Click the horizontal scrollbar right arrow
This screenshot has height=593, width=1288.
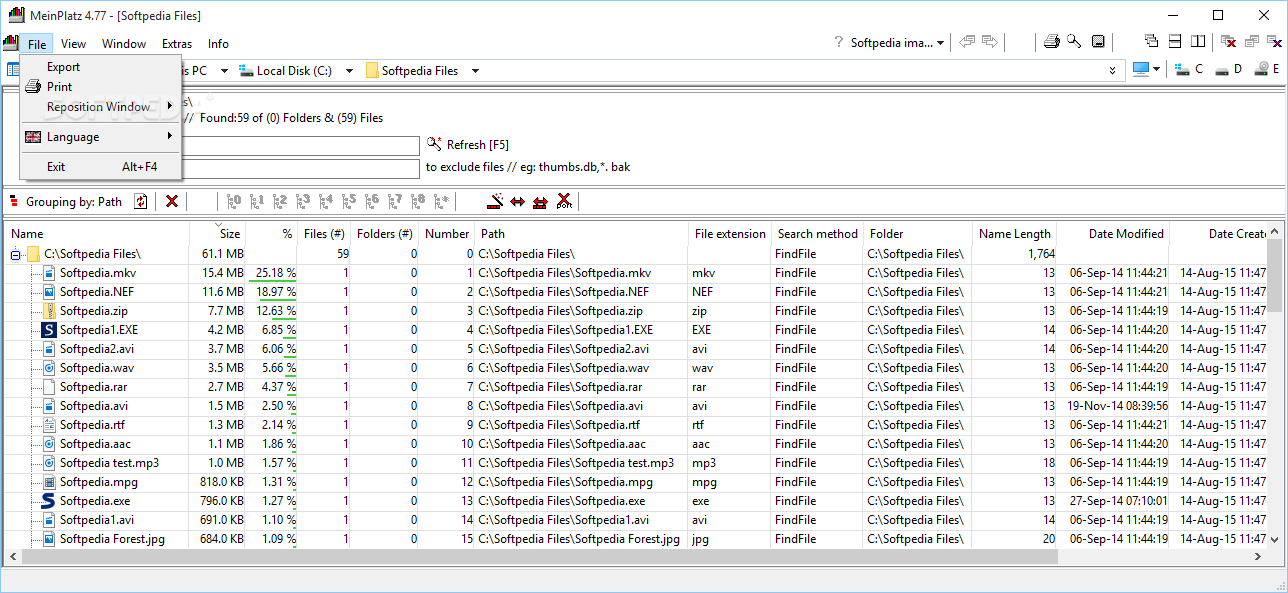[x=1259, y=555]
